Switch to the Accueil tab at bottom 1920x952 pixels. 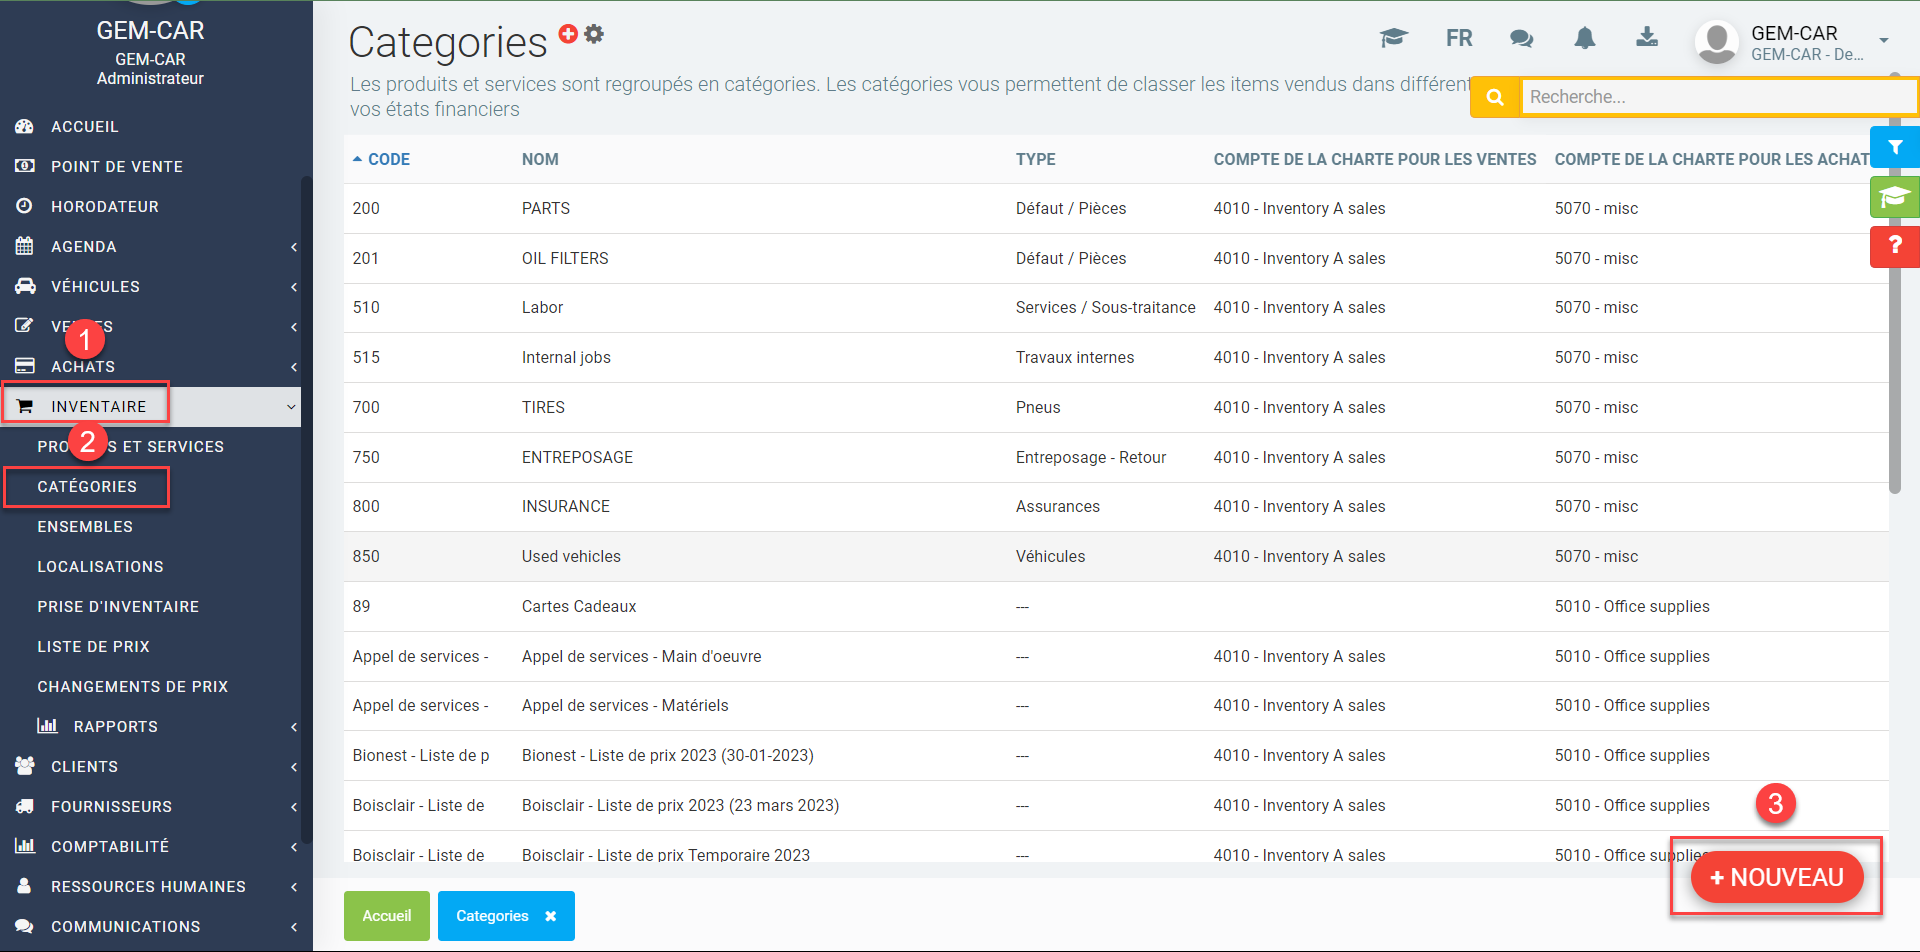pyautogui.click(x=386, y=916)
